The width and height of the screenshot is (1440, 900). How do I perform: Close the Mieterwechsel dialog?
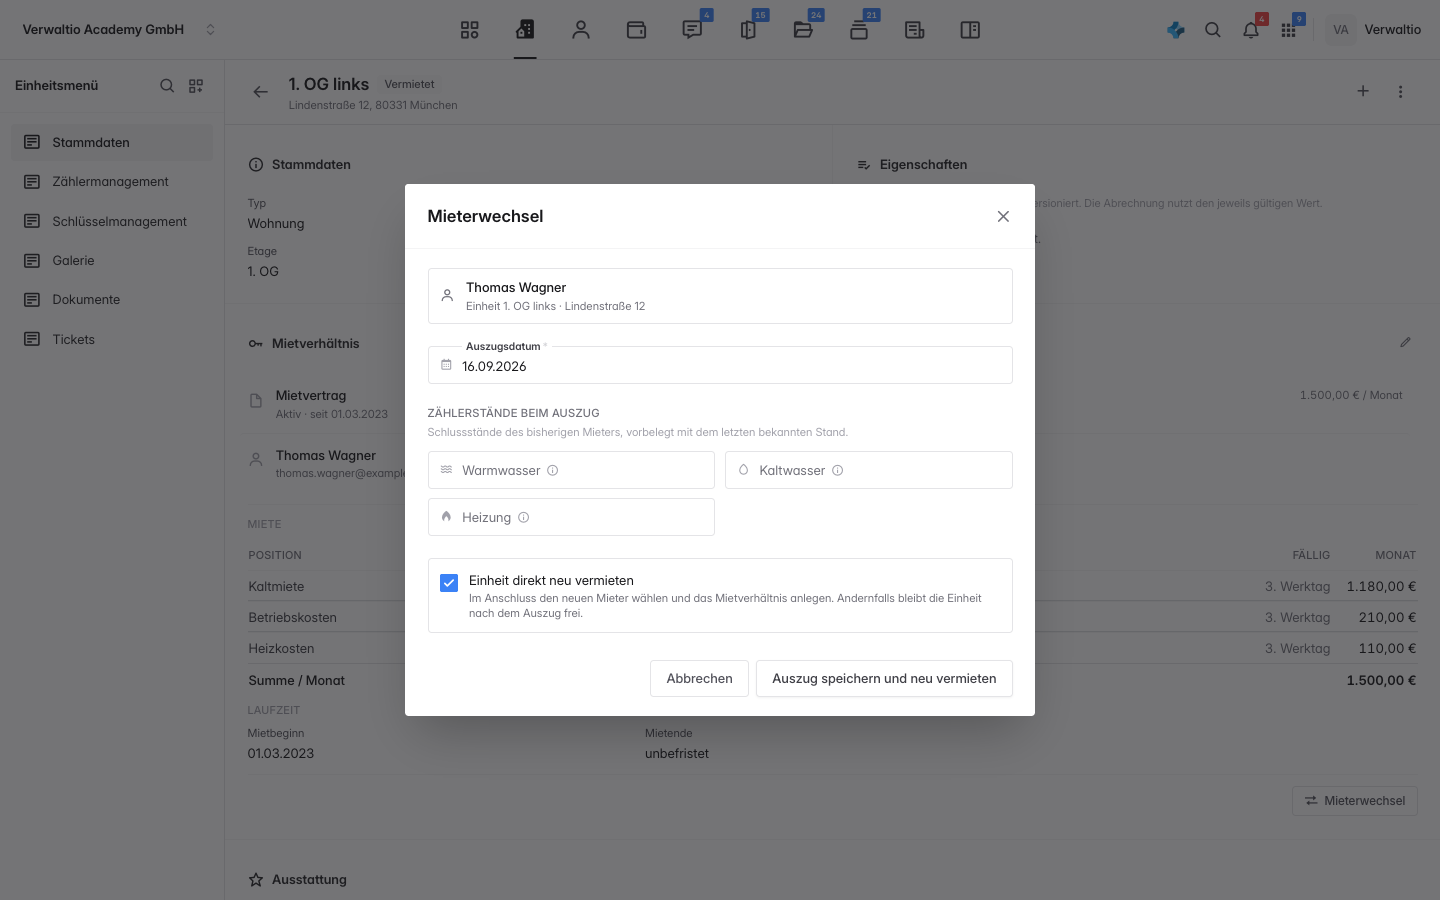tap(1003, 216)
